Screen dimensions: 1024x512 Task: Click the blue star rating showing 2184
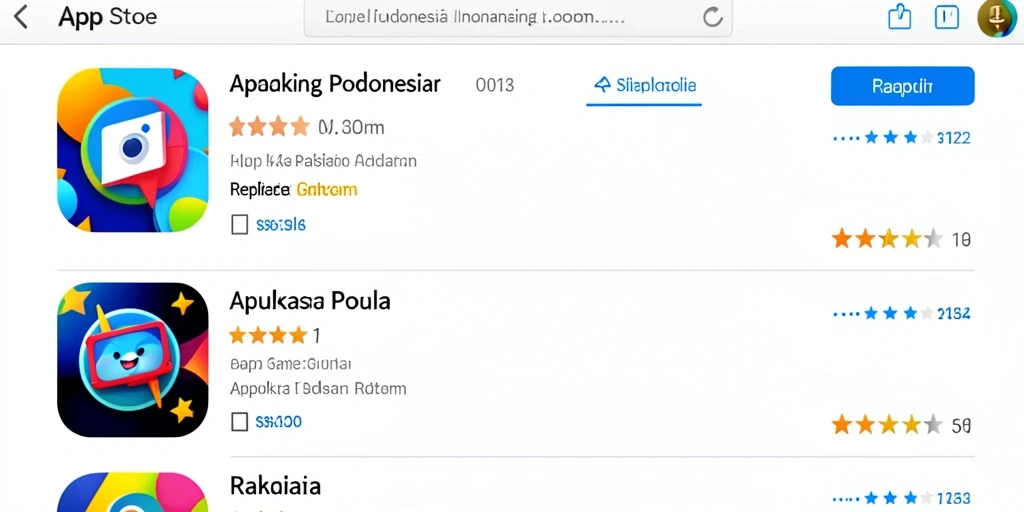point(902,314)
